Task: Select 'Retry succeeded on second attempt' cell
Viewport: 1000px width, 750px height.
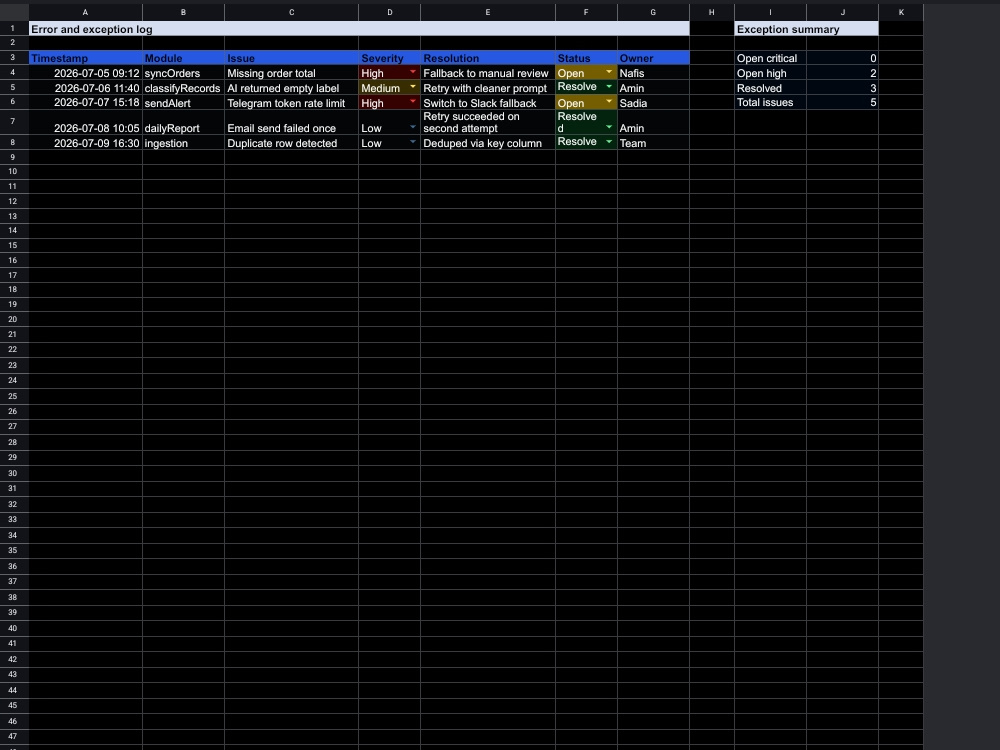Action: click(488, 122)
